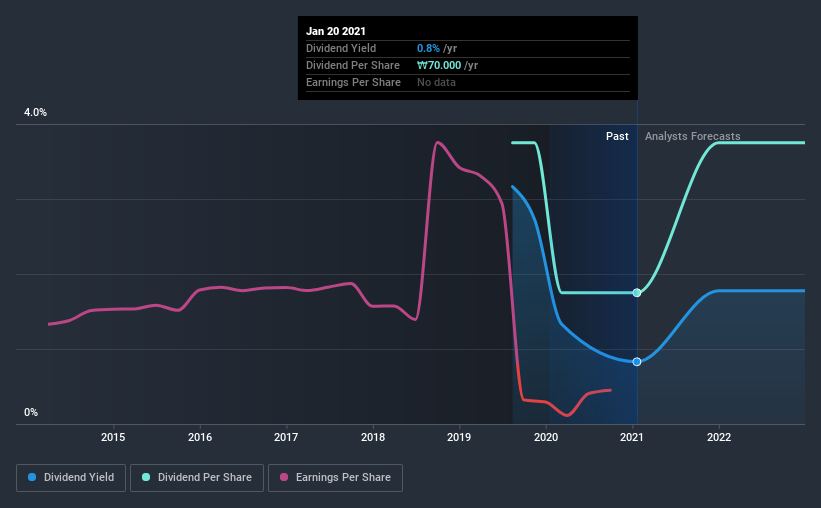The image size is (821, 508).
Task: Select the blue data point marker on Dividend Yield line
Action: pos(637,362)
